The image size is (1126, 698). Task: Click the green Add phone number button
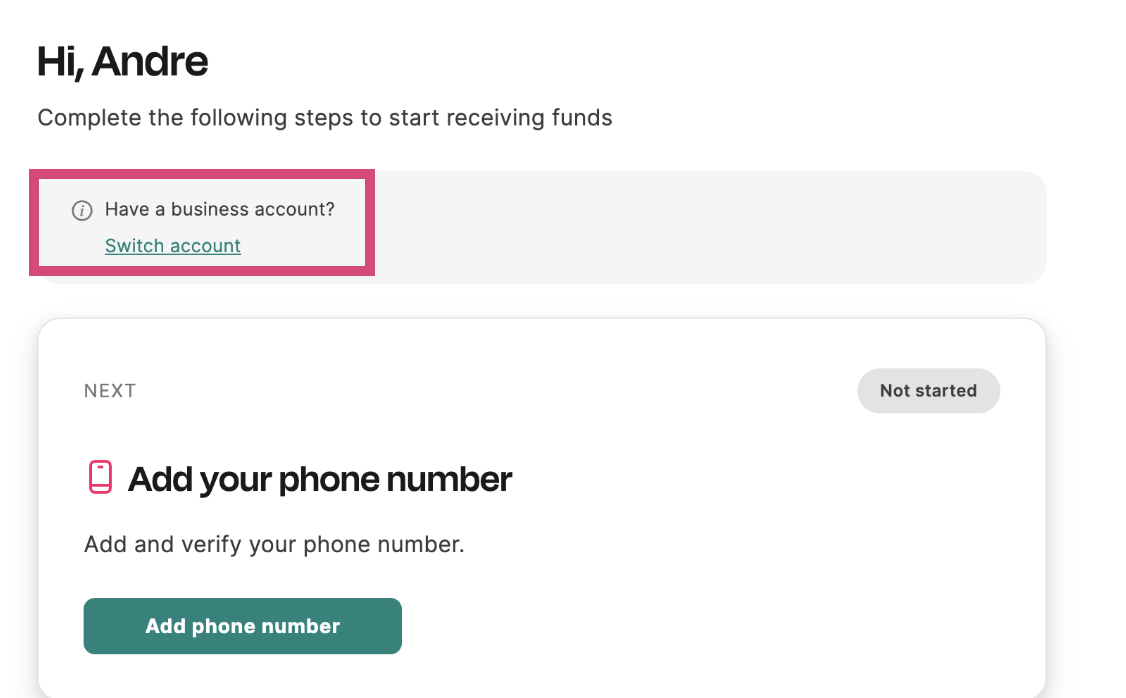pyautogui.click(x=243, y=626)
